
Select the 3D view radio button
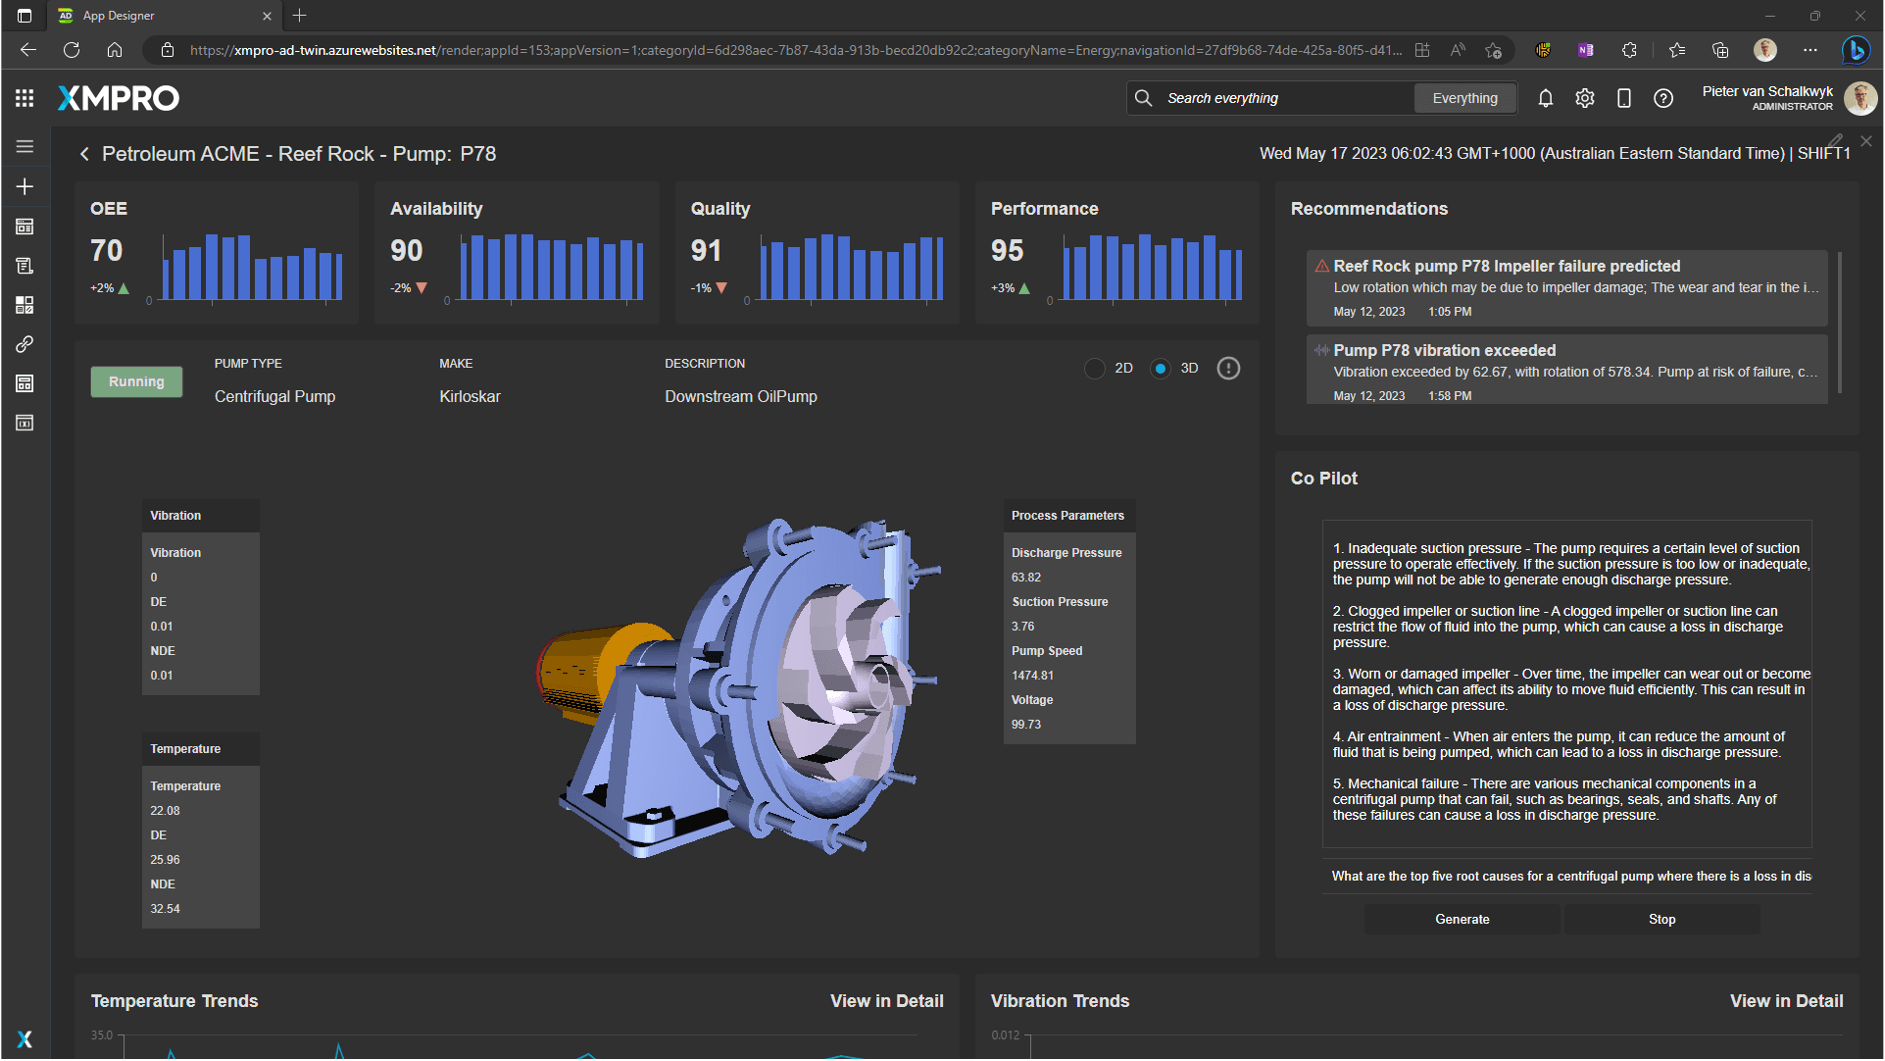pyautogui.click(x=1160, y=369)
